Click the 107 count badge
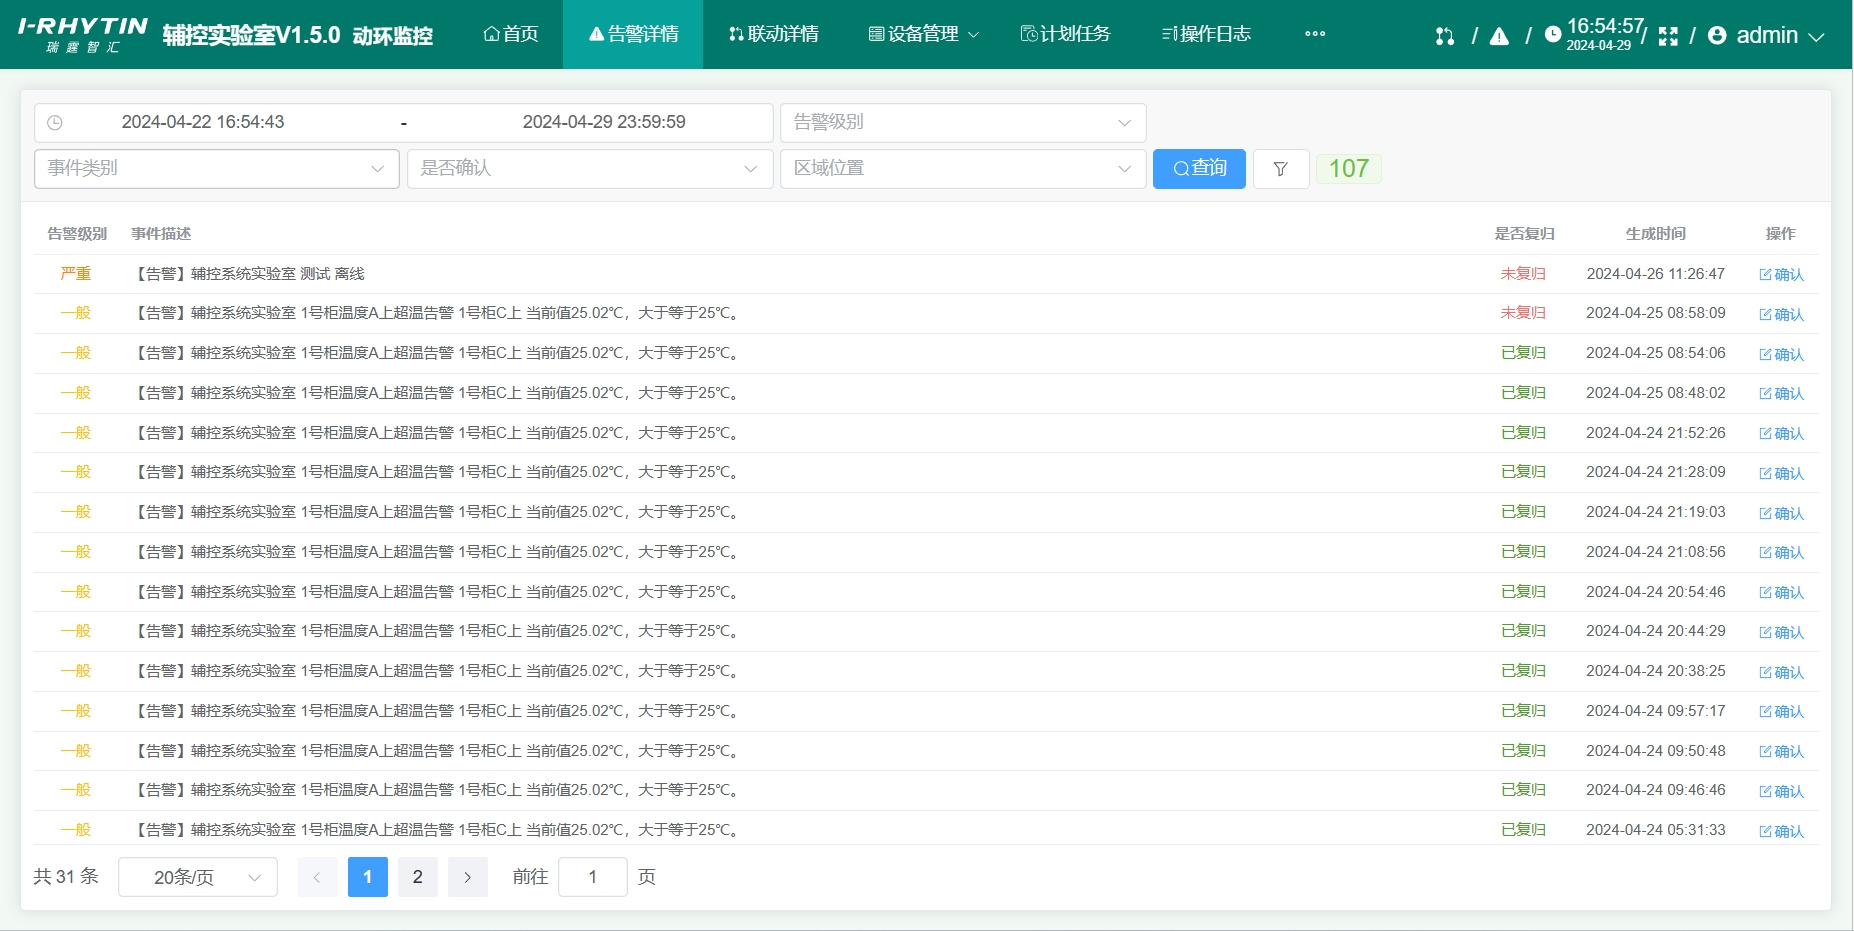This screenshot has width=1854, height=931. (1348, 169)
